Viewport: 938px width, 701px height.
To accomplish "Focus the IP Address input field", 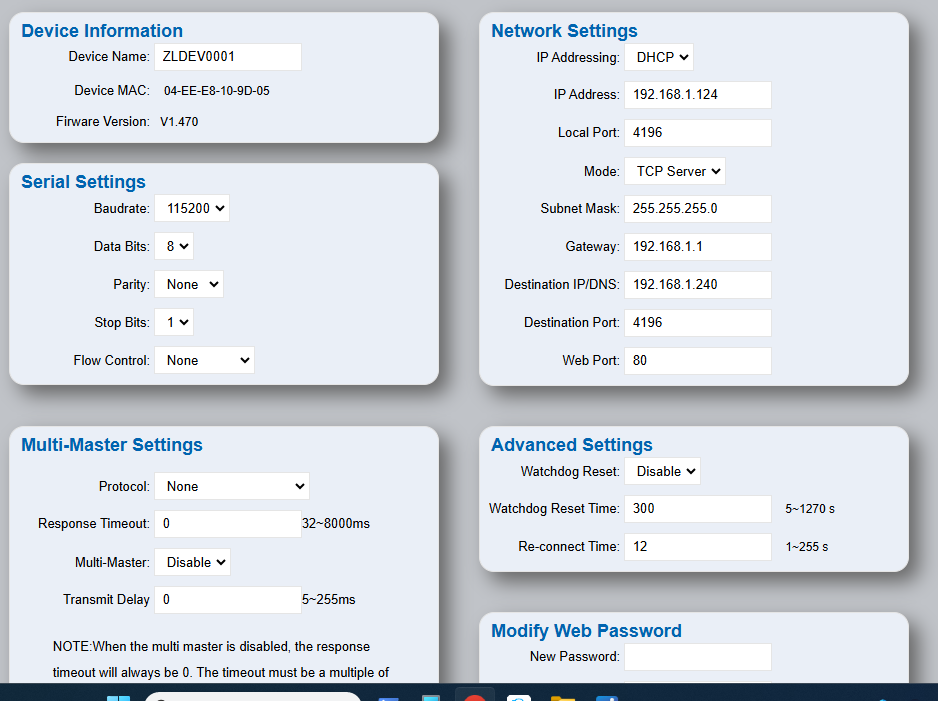I will [698, 95].
